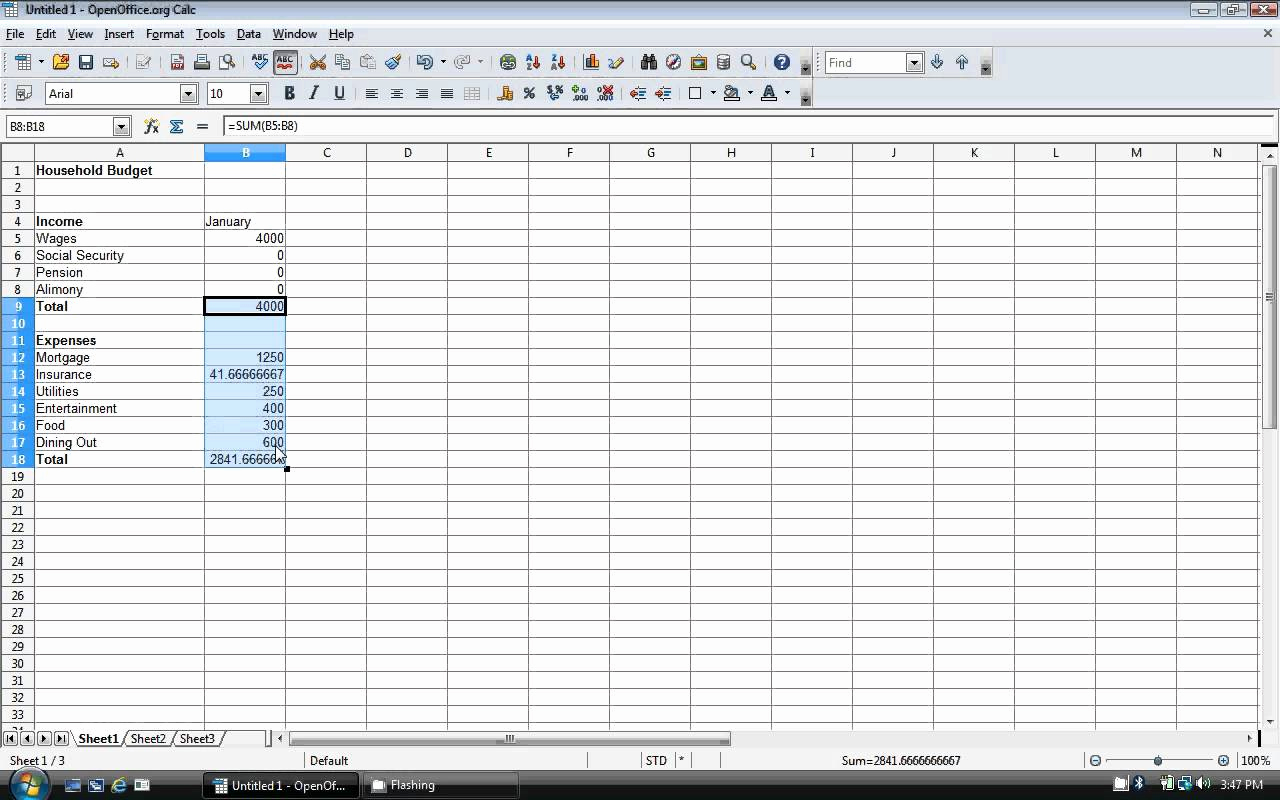This screenshot has width=1280, height=800.
Task: Open the Data menu
Action: (x=249, y=34)
